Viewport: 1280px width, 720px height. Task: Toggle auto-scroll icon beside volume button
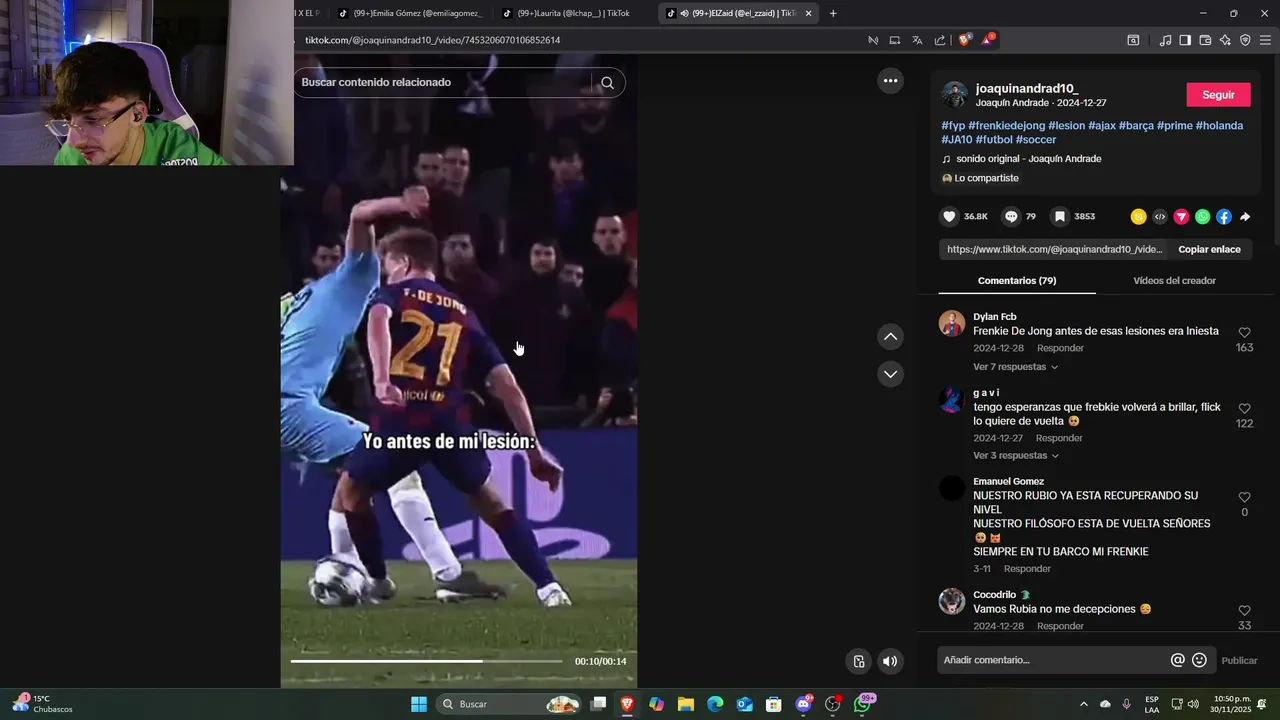[x=858, y=661]
